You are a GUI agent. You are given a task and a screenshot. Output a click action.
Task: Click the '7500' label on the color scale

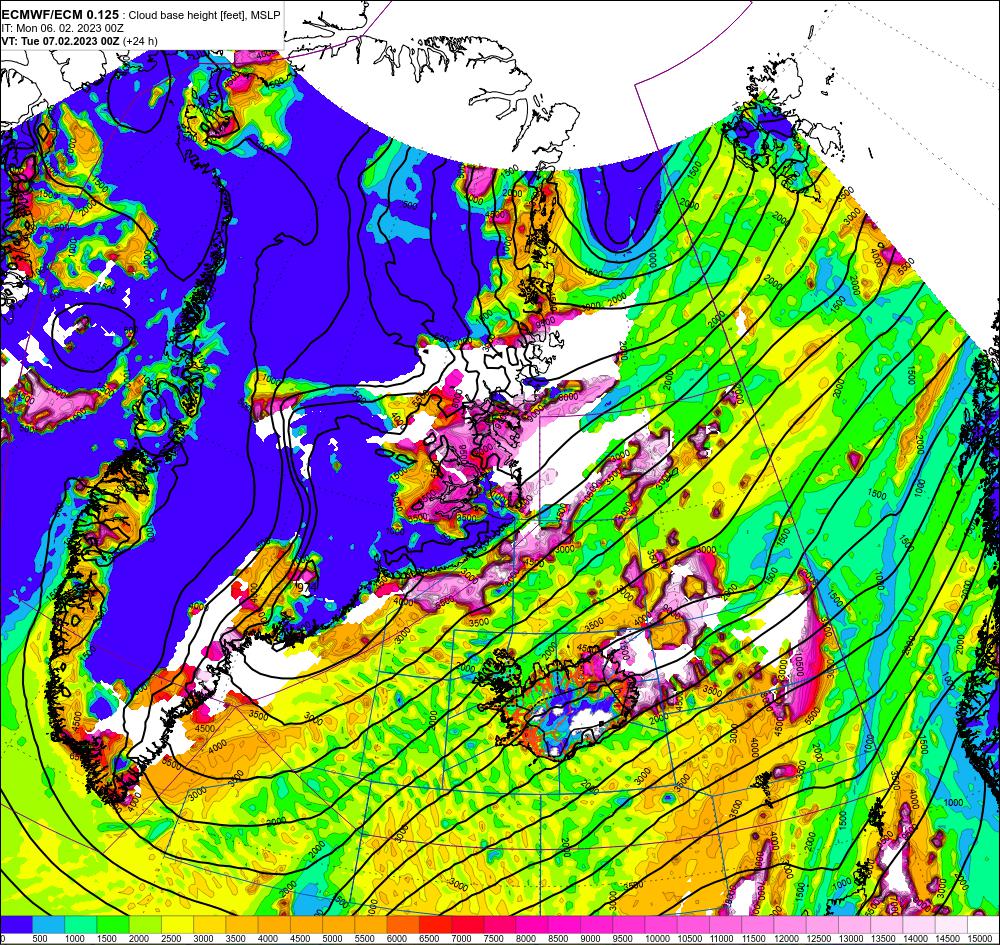click(492, 938)
